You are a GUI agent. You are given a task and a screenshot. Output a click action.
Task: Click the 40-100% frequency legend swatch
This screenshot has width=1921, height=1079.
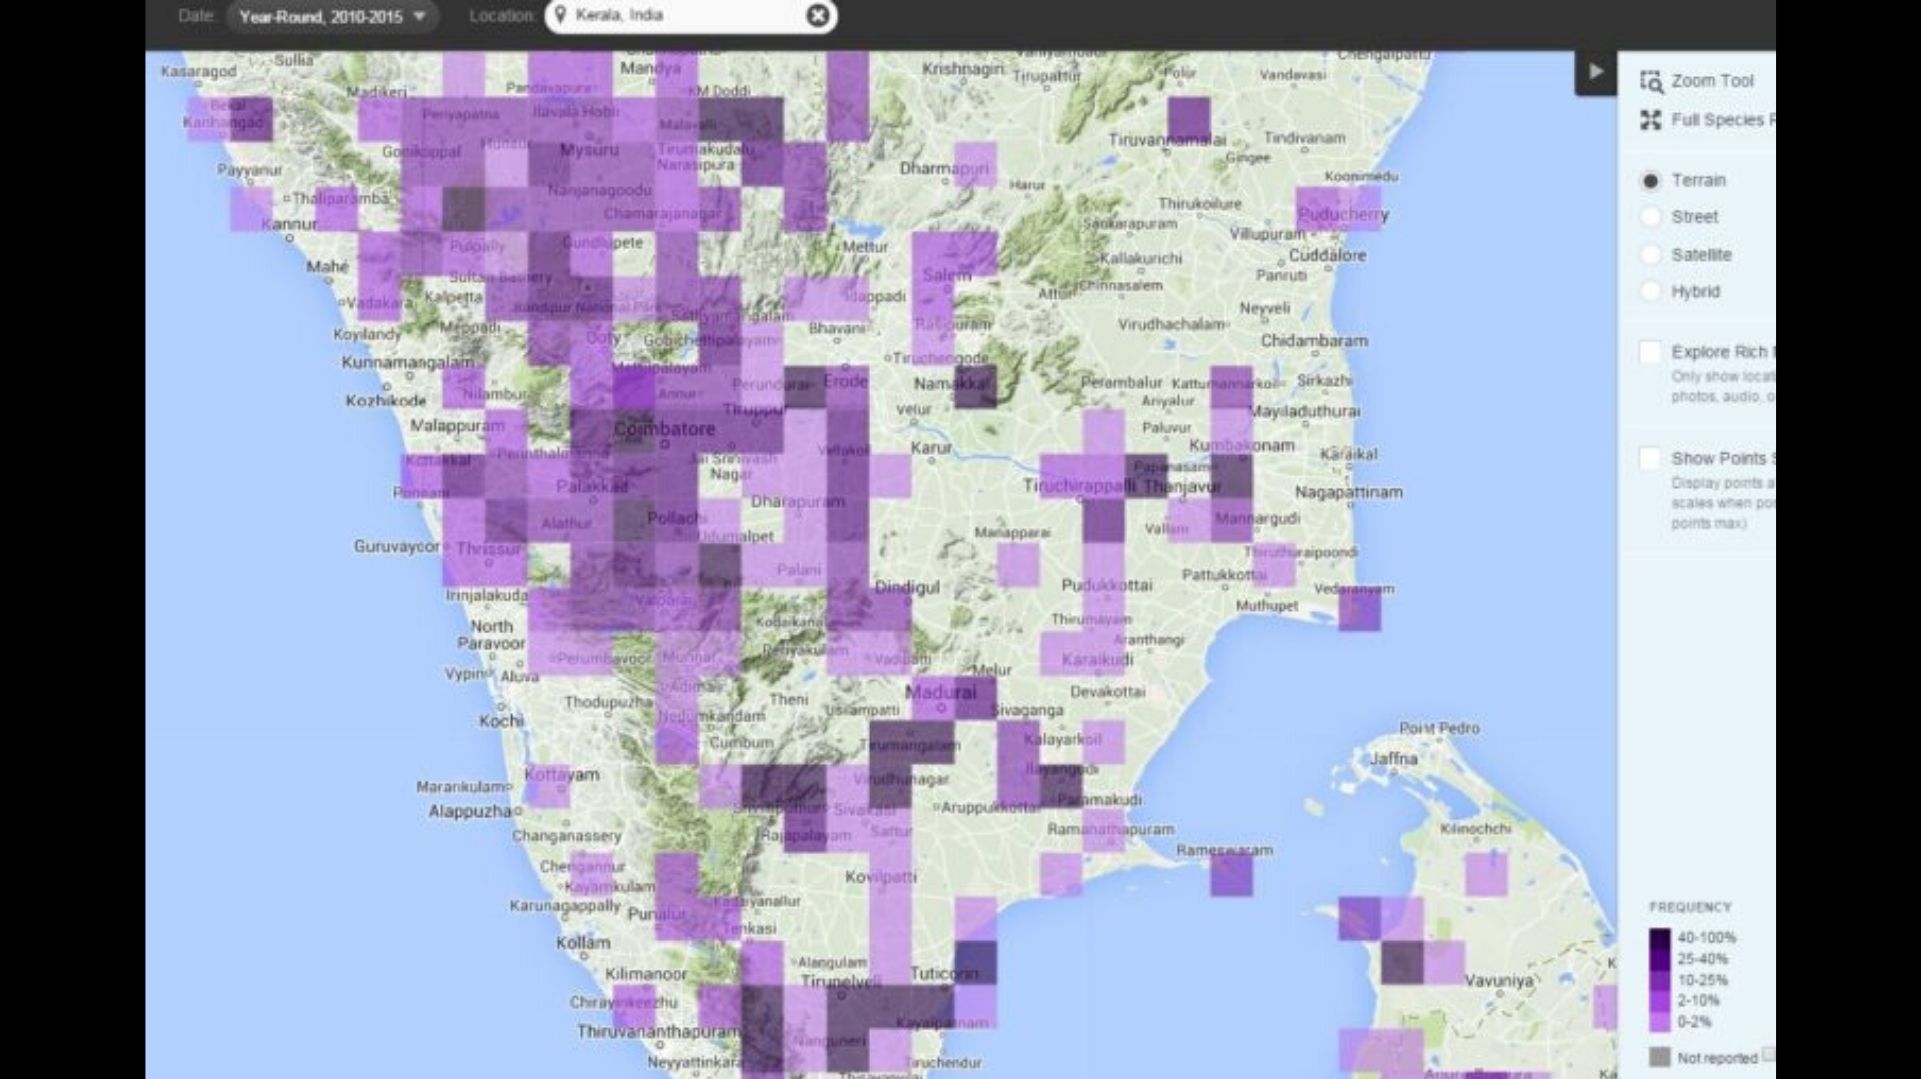1660,938
